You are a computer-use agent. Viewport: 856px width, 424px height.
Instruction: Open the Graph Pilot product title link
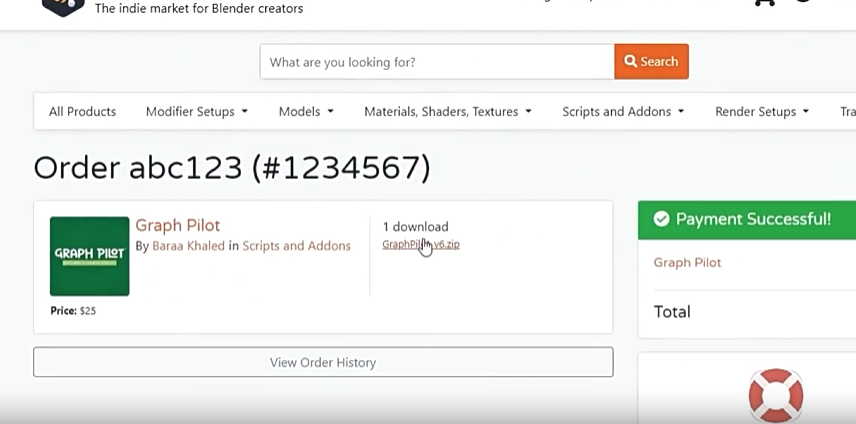(178, 225)
